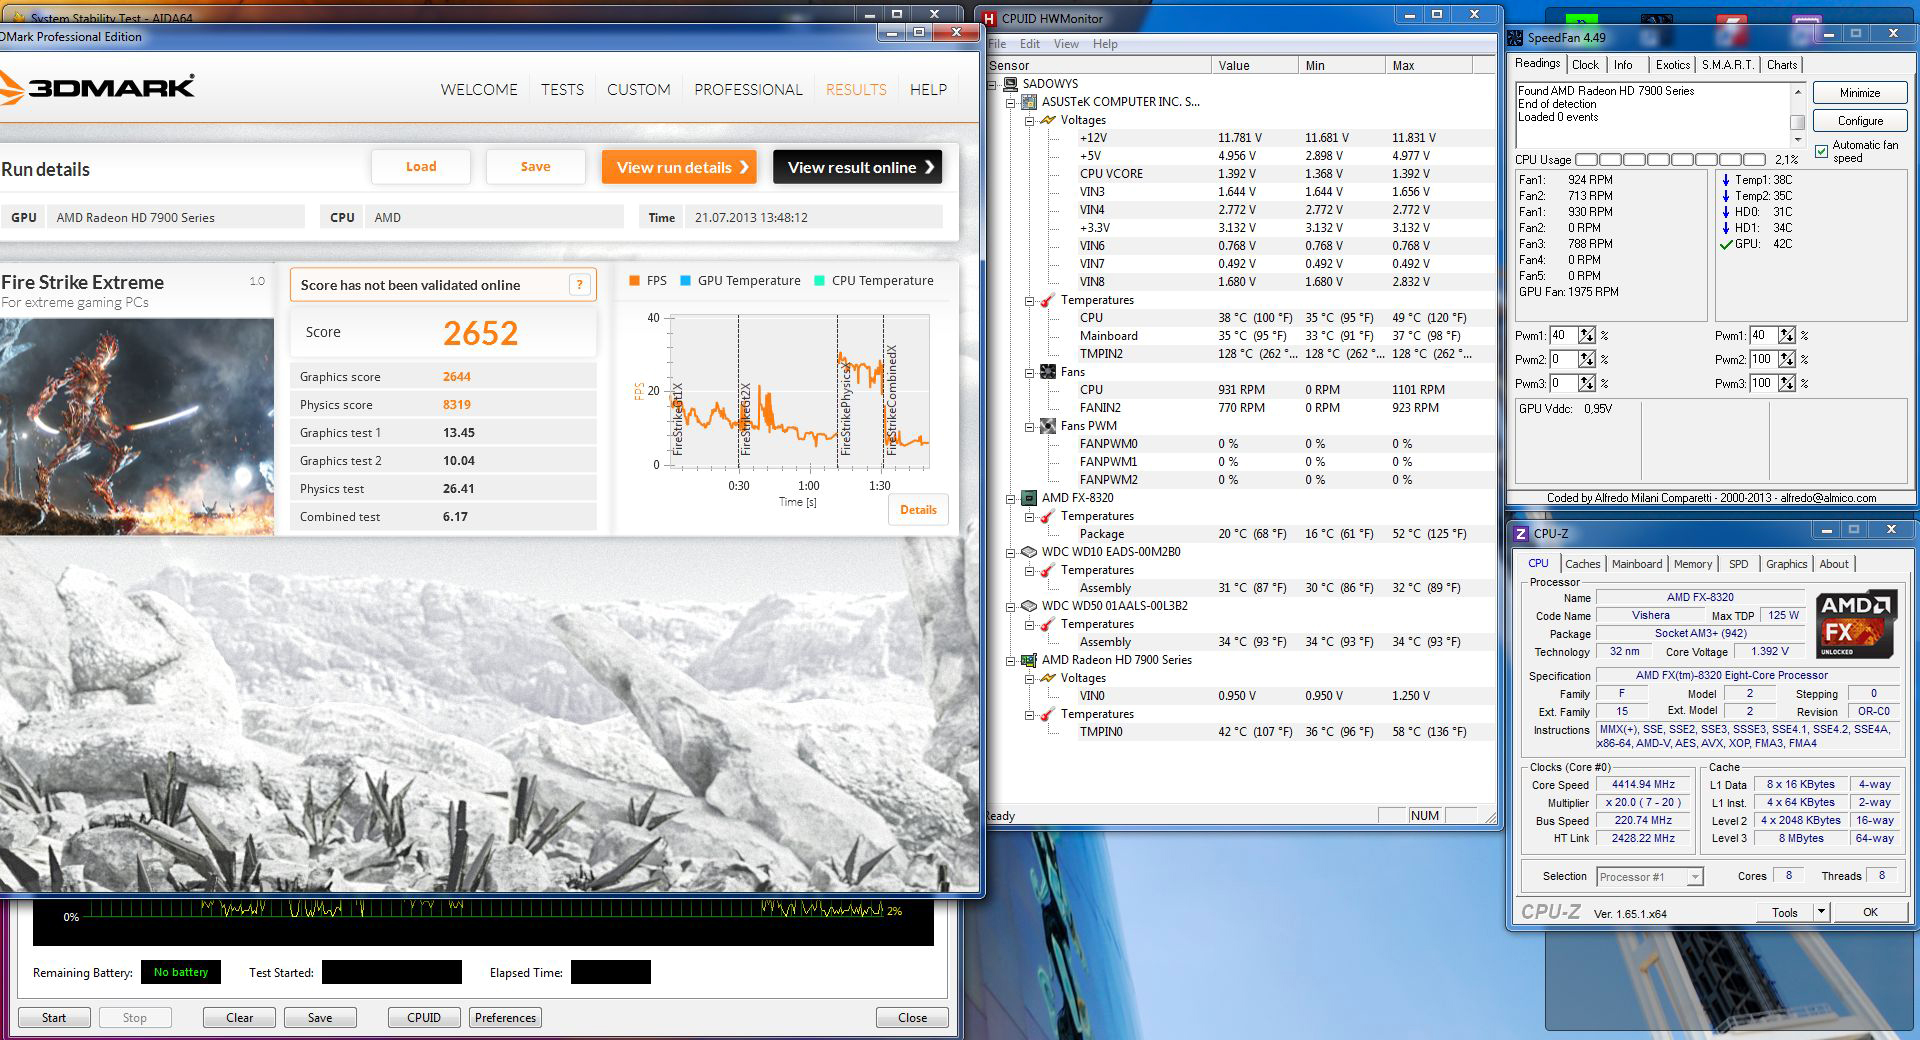Switch to the TESTS tab in 3DMark

click(x=562, y=90)
